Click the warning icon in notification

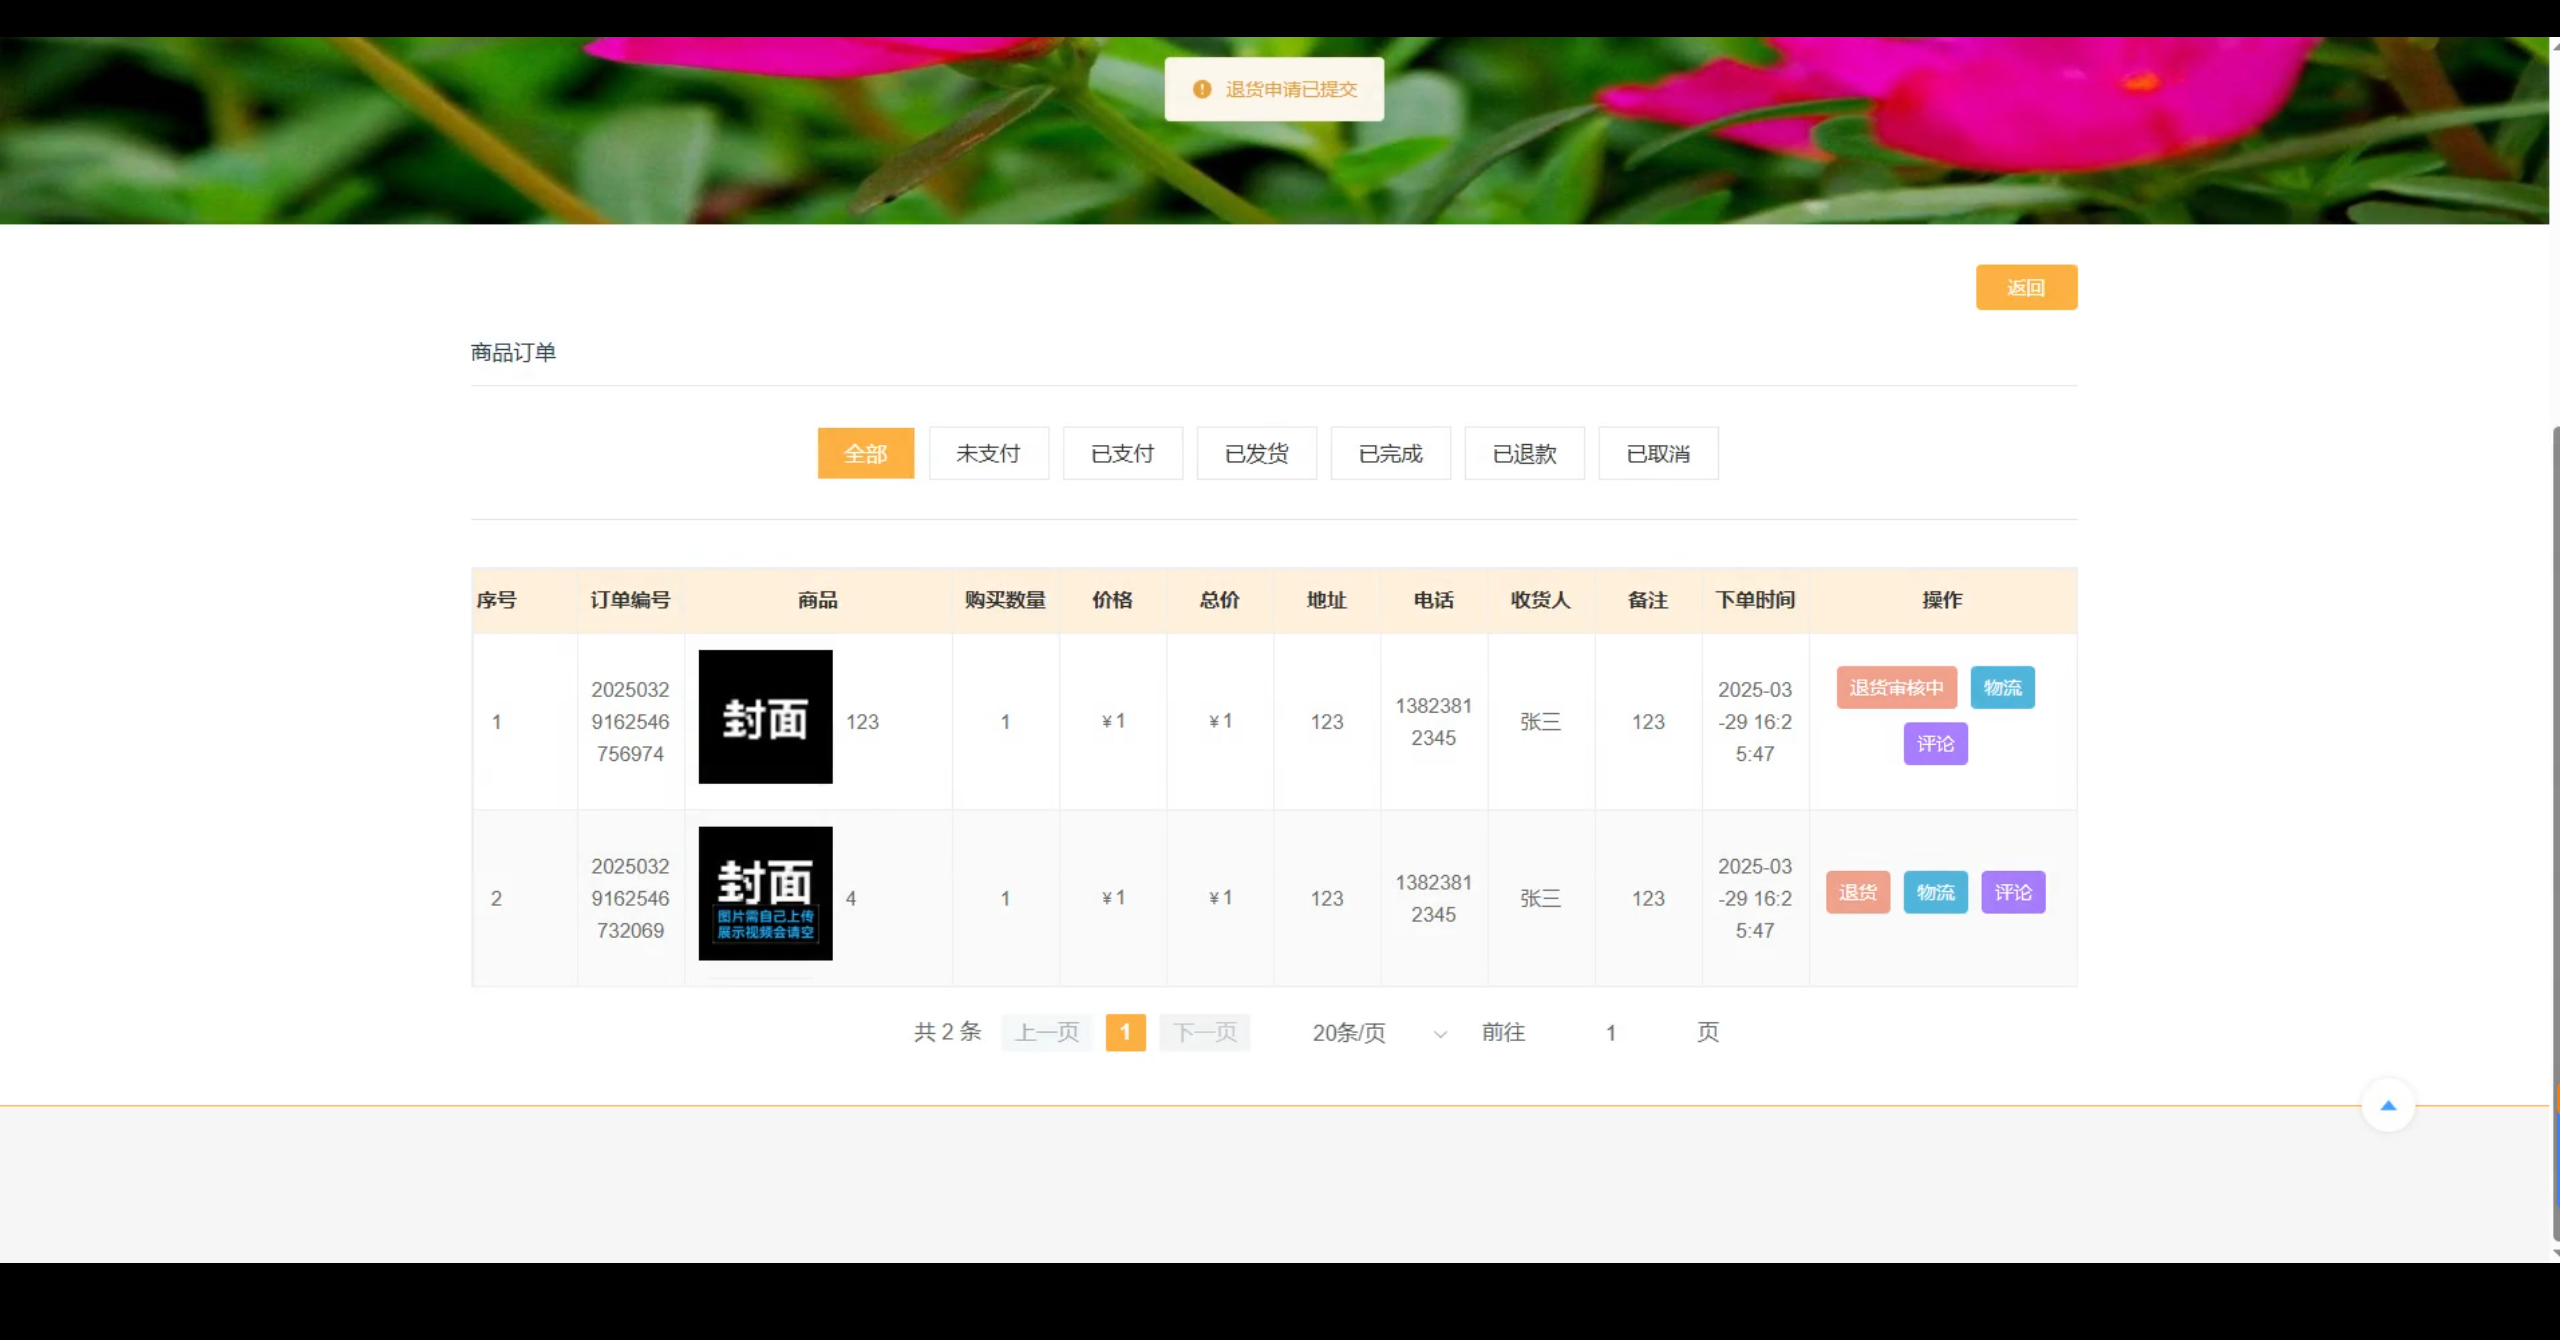[x=1202, y=89]
